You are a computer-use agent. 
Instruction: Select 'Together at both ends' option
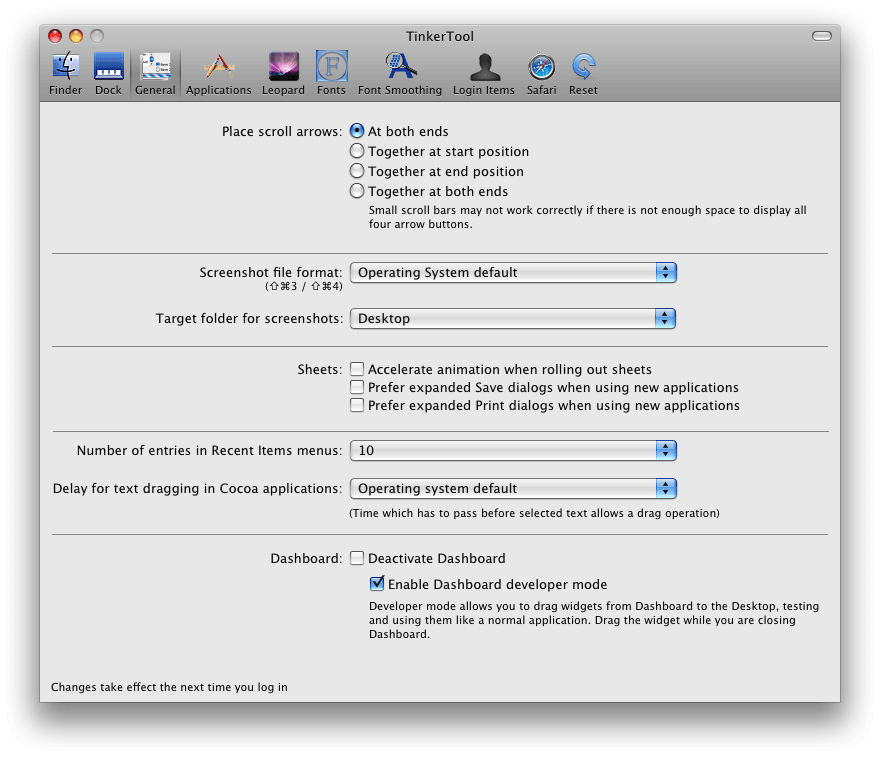pyautogui.click(x=357, y=191)
